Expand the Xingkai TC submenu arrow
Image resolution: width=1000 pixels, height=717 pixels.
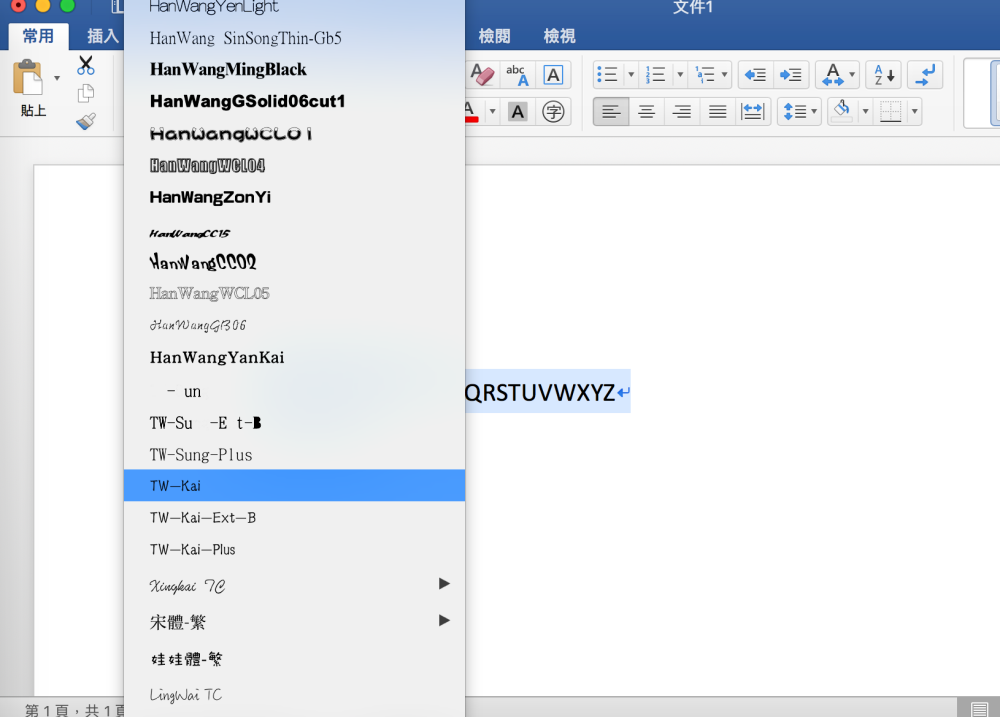point(444,584)
